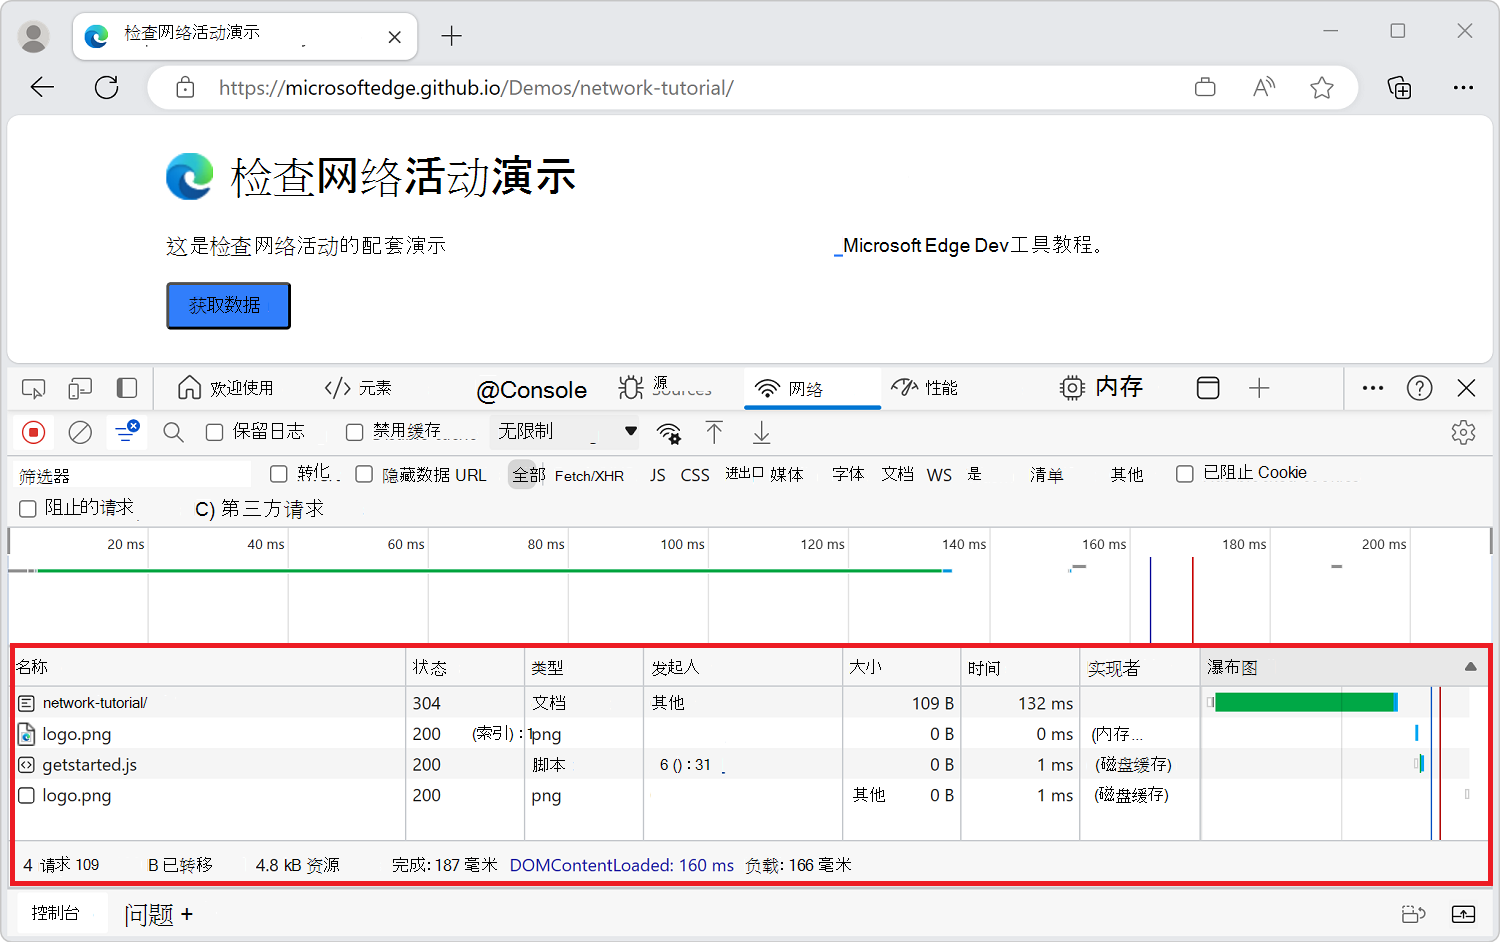The height and width of the screenshot is (942, 1500).
Task: Filter requests by CSS type
Action: pyautogui.click(x=695, y=475)
